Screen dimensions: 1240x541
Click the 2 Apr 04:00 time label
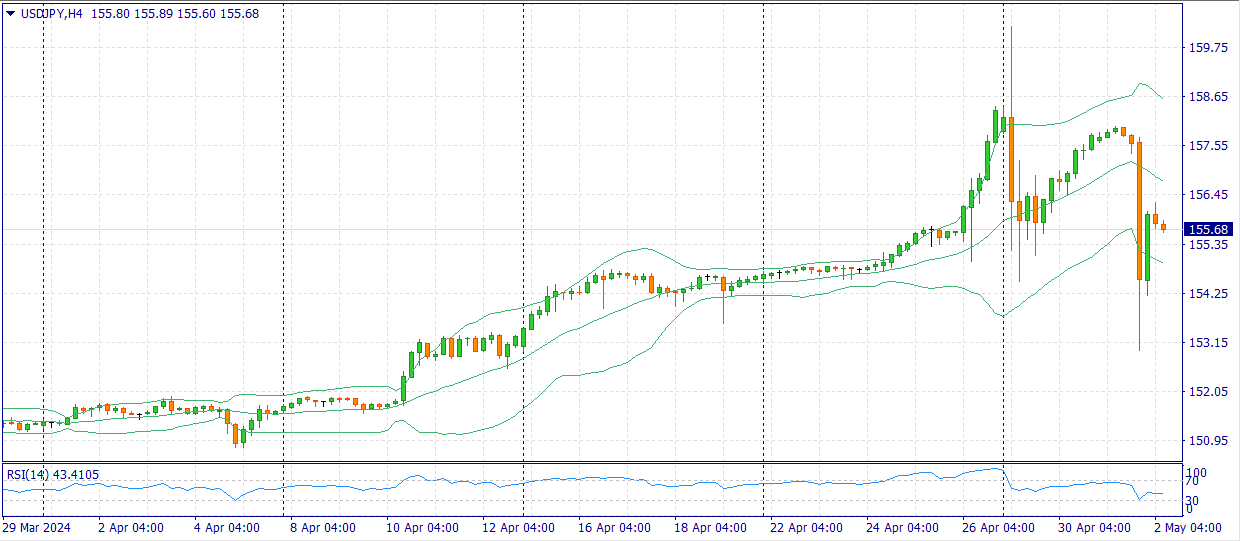[131, 527]
